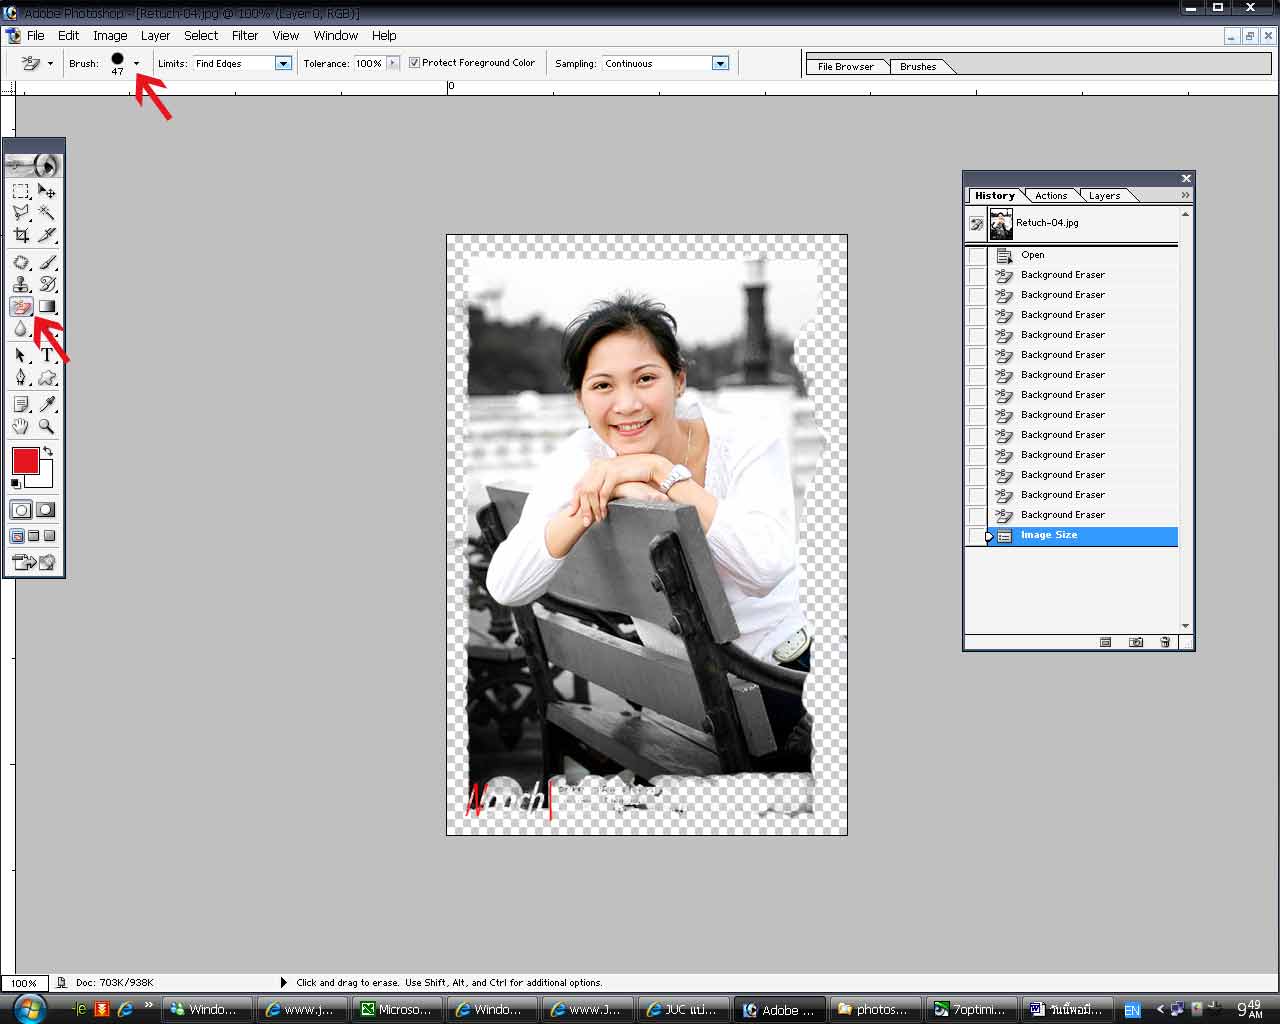Switch to the Zoom tool
The height and width of the screenshot is (1024, 1280).
[x=46, y=427]
